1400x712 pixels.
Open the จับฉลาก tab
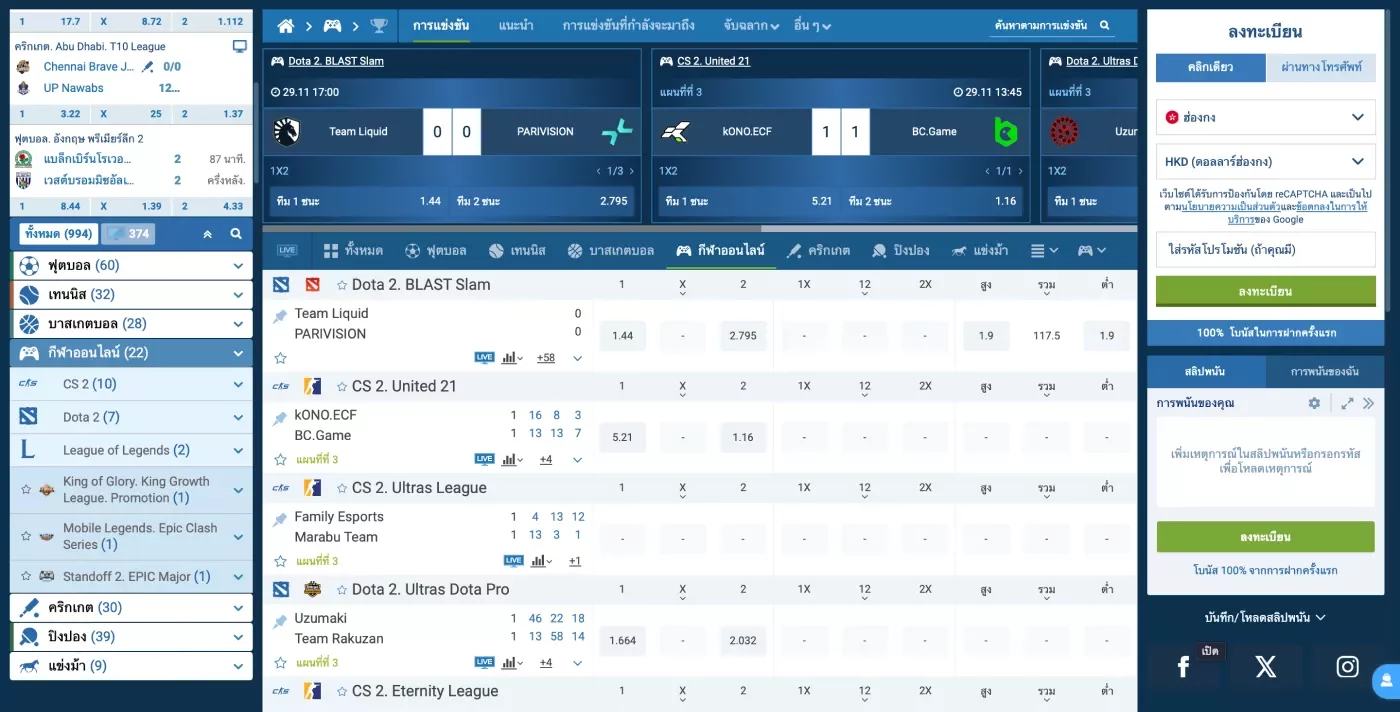pyautogui.click(x=752, y=26)
